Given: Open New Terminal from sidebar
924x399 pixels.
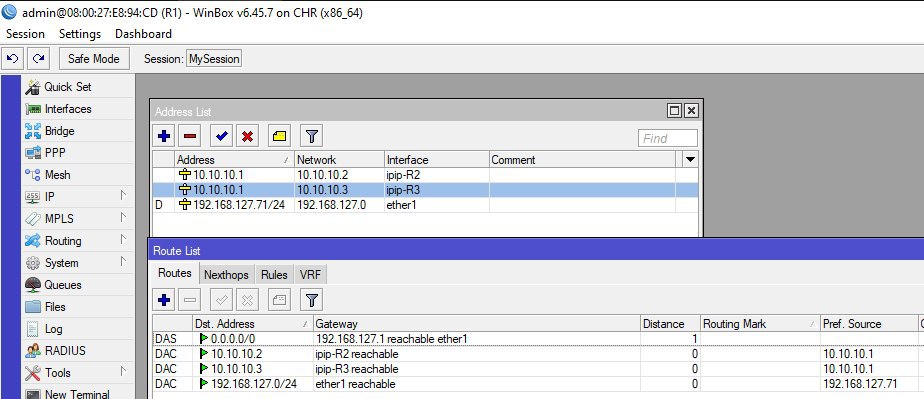Looking at the screenshot, I should click(x=78, y=394).
